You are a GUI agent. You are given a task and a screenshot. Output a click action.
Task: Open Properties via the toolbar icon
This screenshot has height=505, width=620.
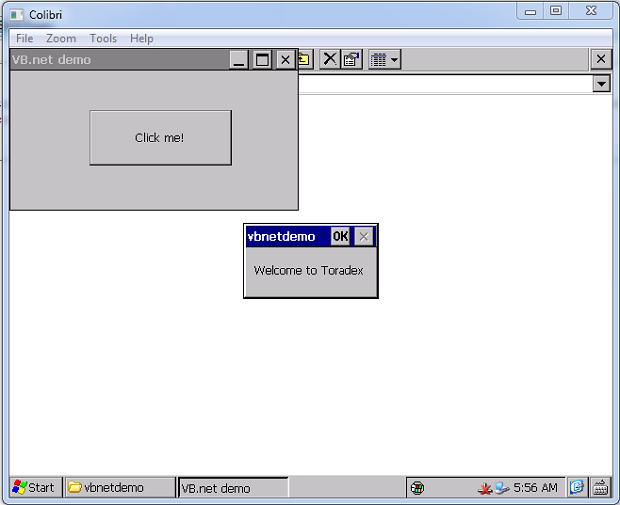coord(352,60)
